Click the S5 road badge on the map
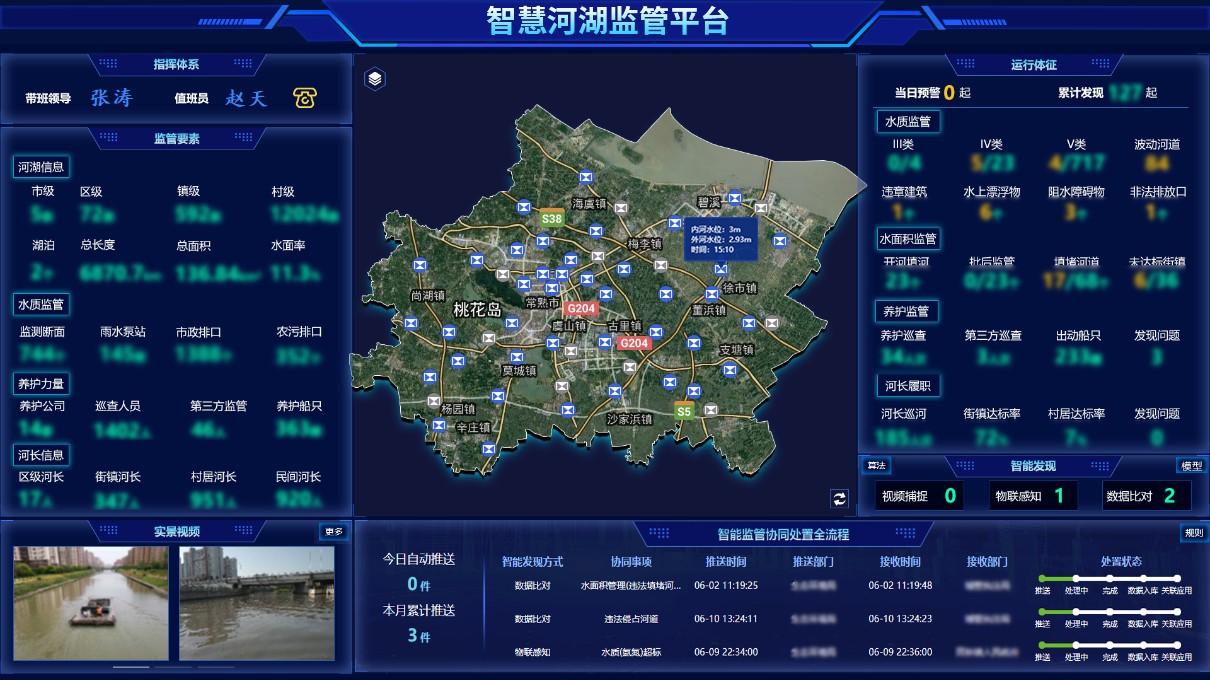1210x680 pixels. pyautogui.click(x=684, y=409)
